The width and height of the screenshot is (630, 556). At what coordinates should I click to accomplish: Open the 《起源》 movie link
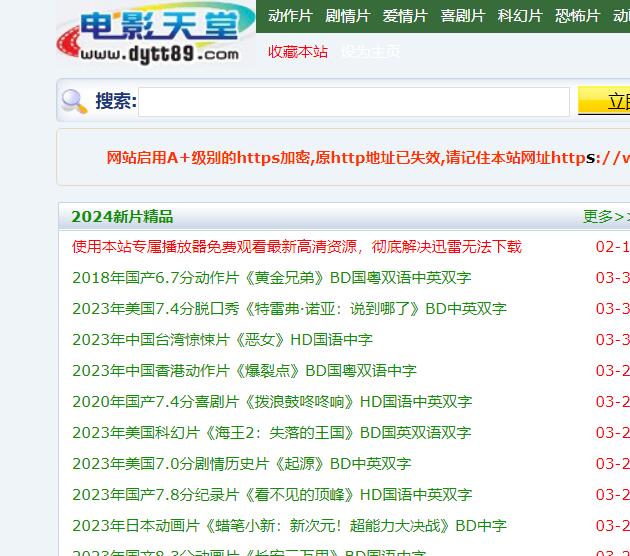[x=241, y=464]
